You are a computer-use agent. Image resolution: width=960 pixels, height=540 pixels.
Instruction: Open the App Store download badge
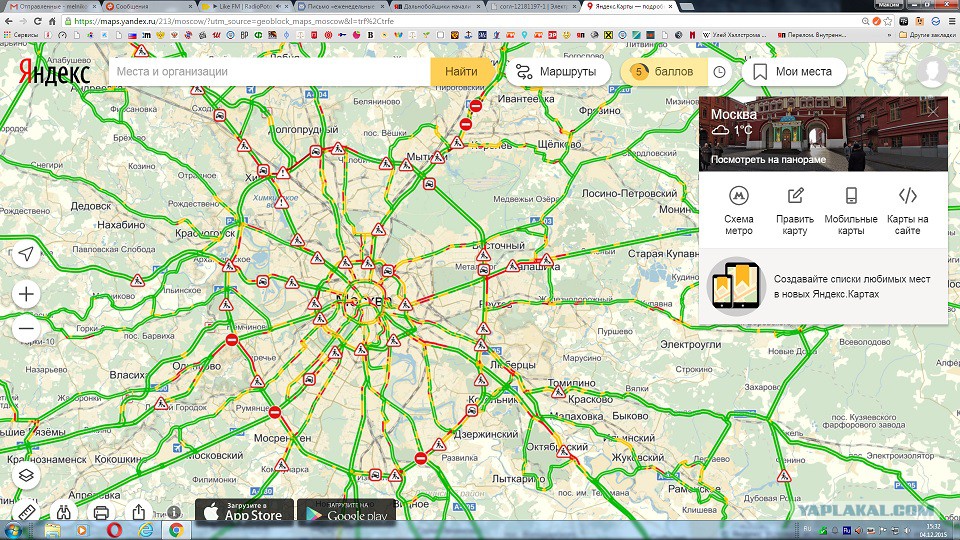pyautogui.click(x=244, y=511)
